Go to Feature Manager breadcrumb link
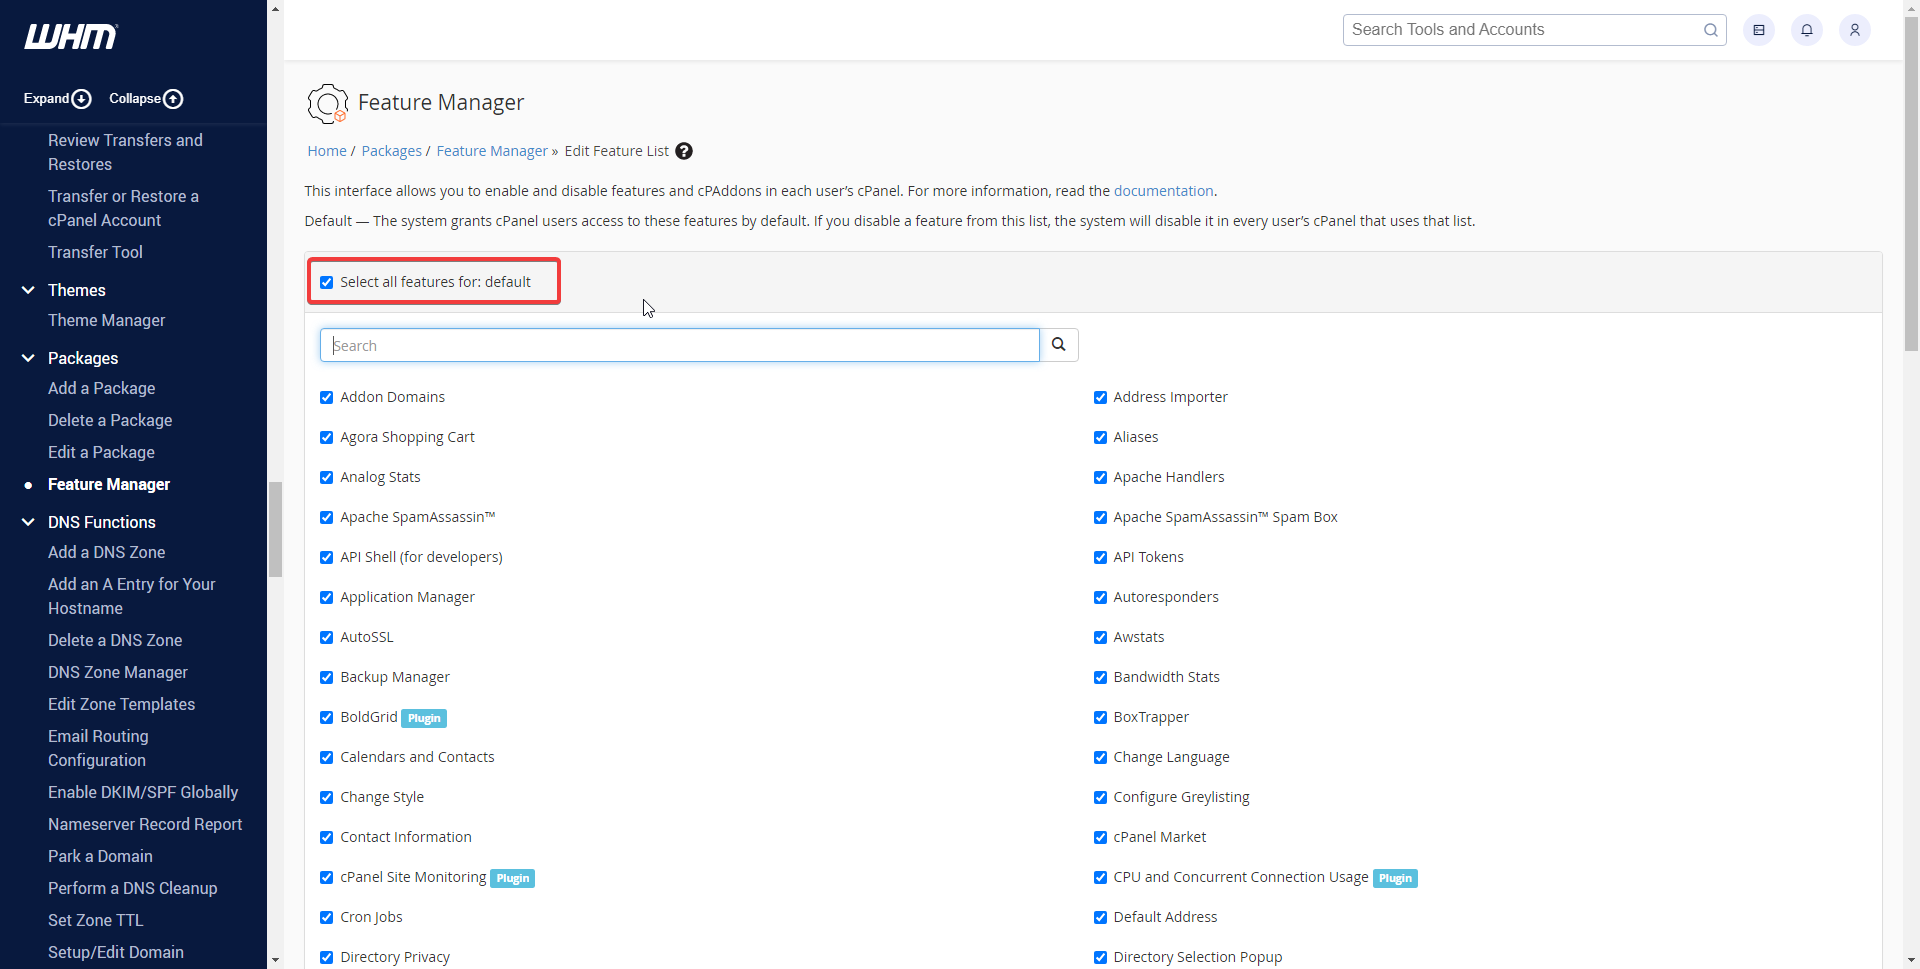The width and height of the screenshot is (1920, 969). pos(492,151)
